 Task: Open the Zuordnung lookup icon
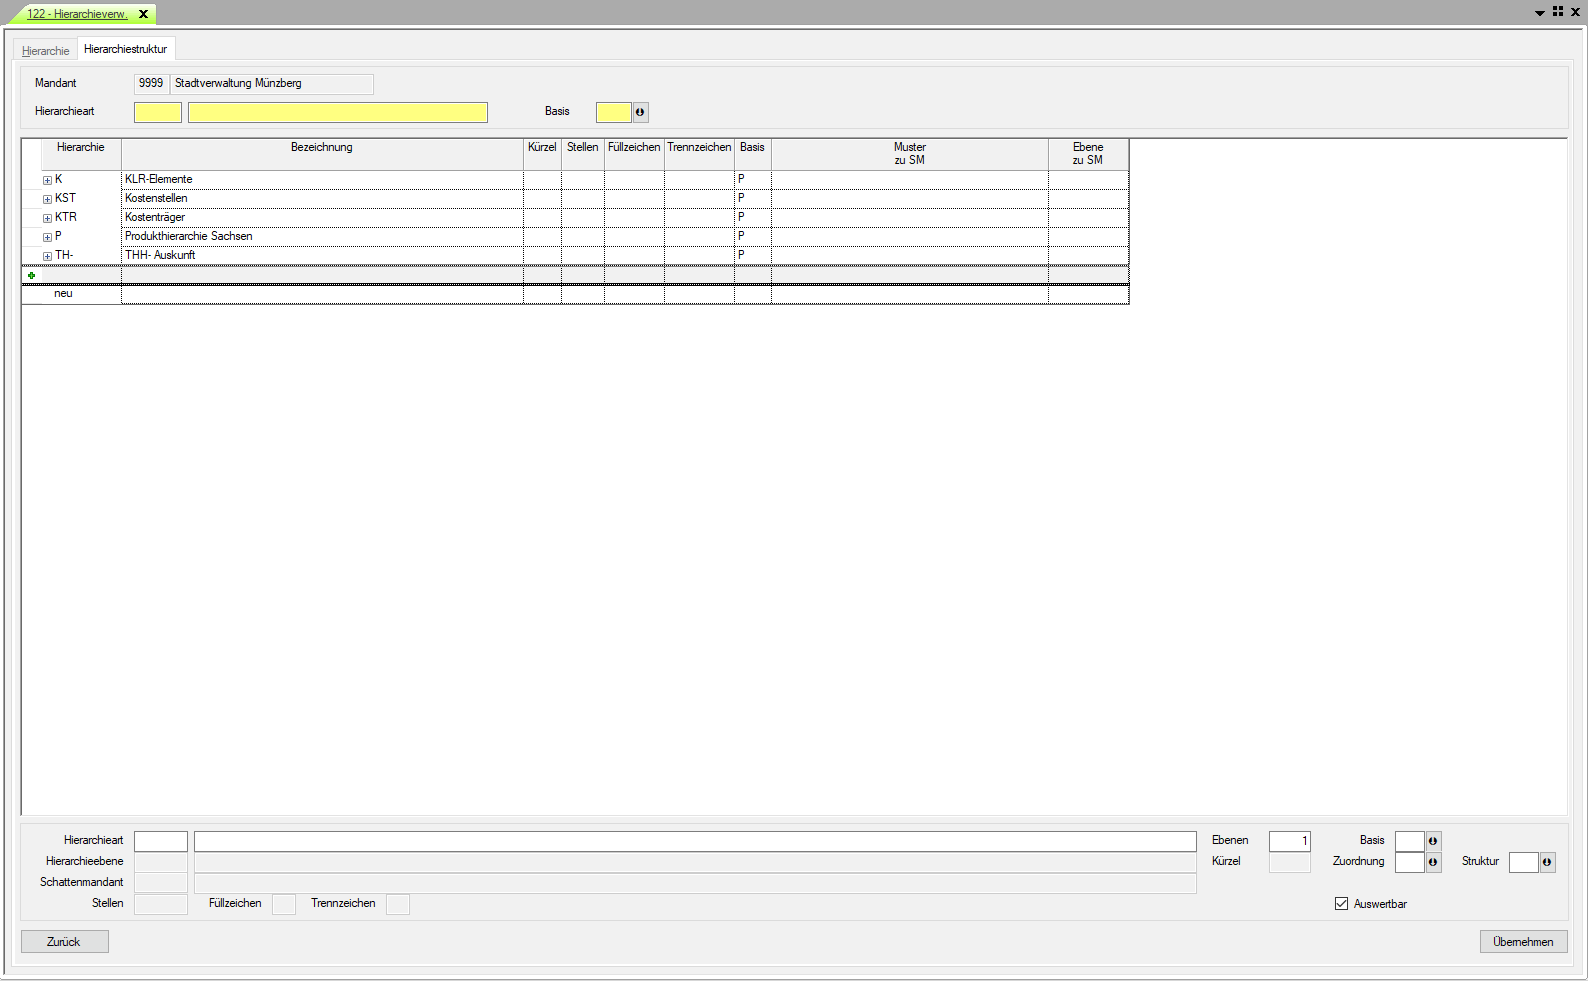[1433, 862]
